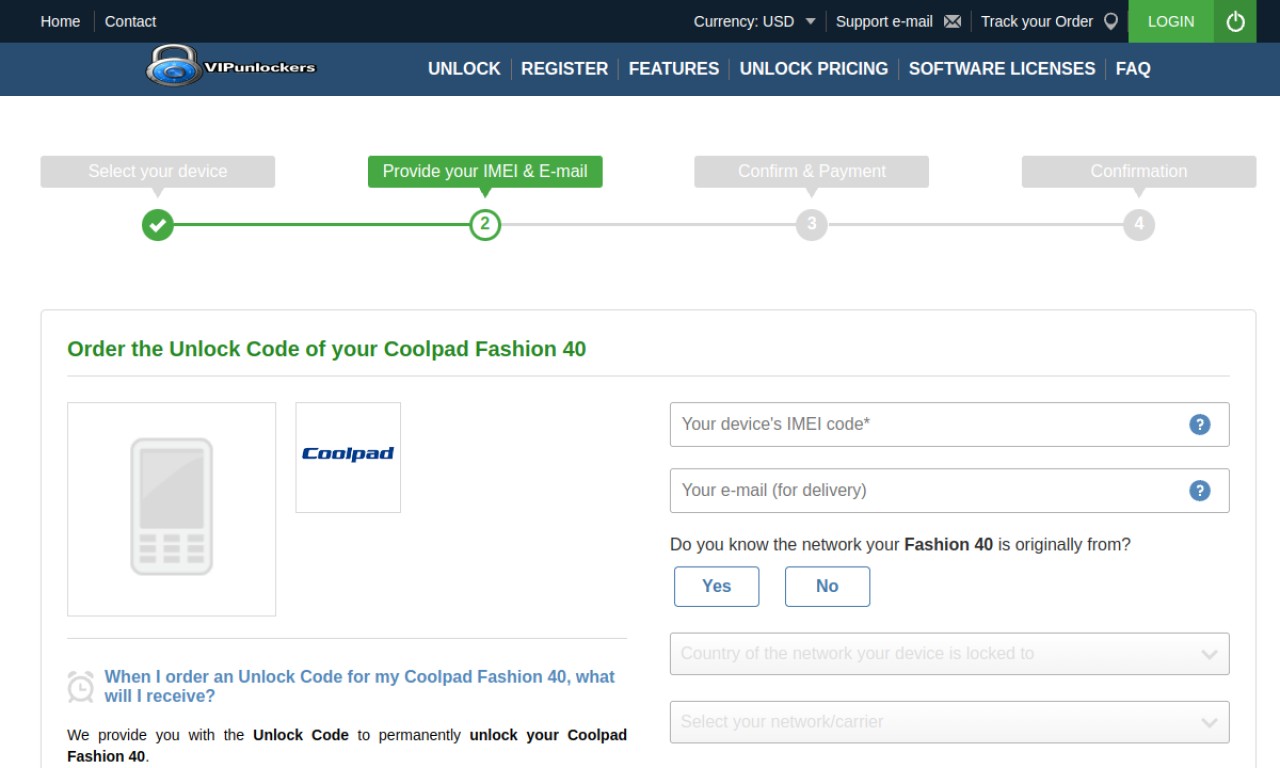Open Country of the network dropdown
This screenshot has height=768, width=1280.
(x=950, y=654)
